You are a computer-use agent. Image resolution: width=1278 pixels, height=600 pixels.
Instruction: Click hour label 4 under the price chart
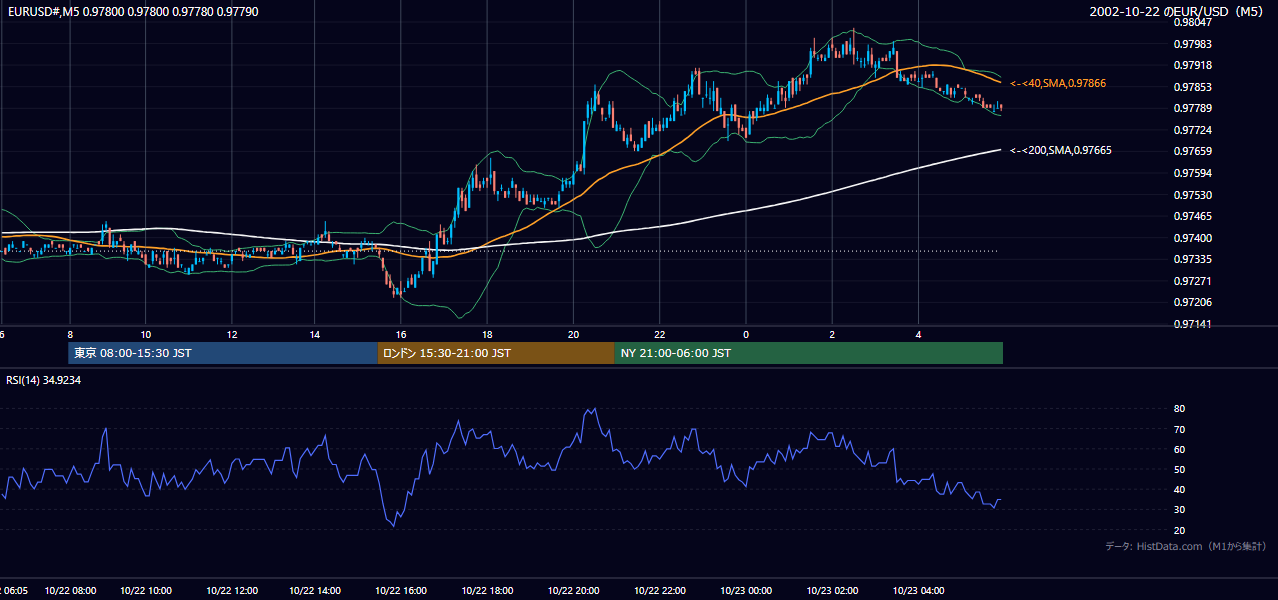tap(918, 334)
